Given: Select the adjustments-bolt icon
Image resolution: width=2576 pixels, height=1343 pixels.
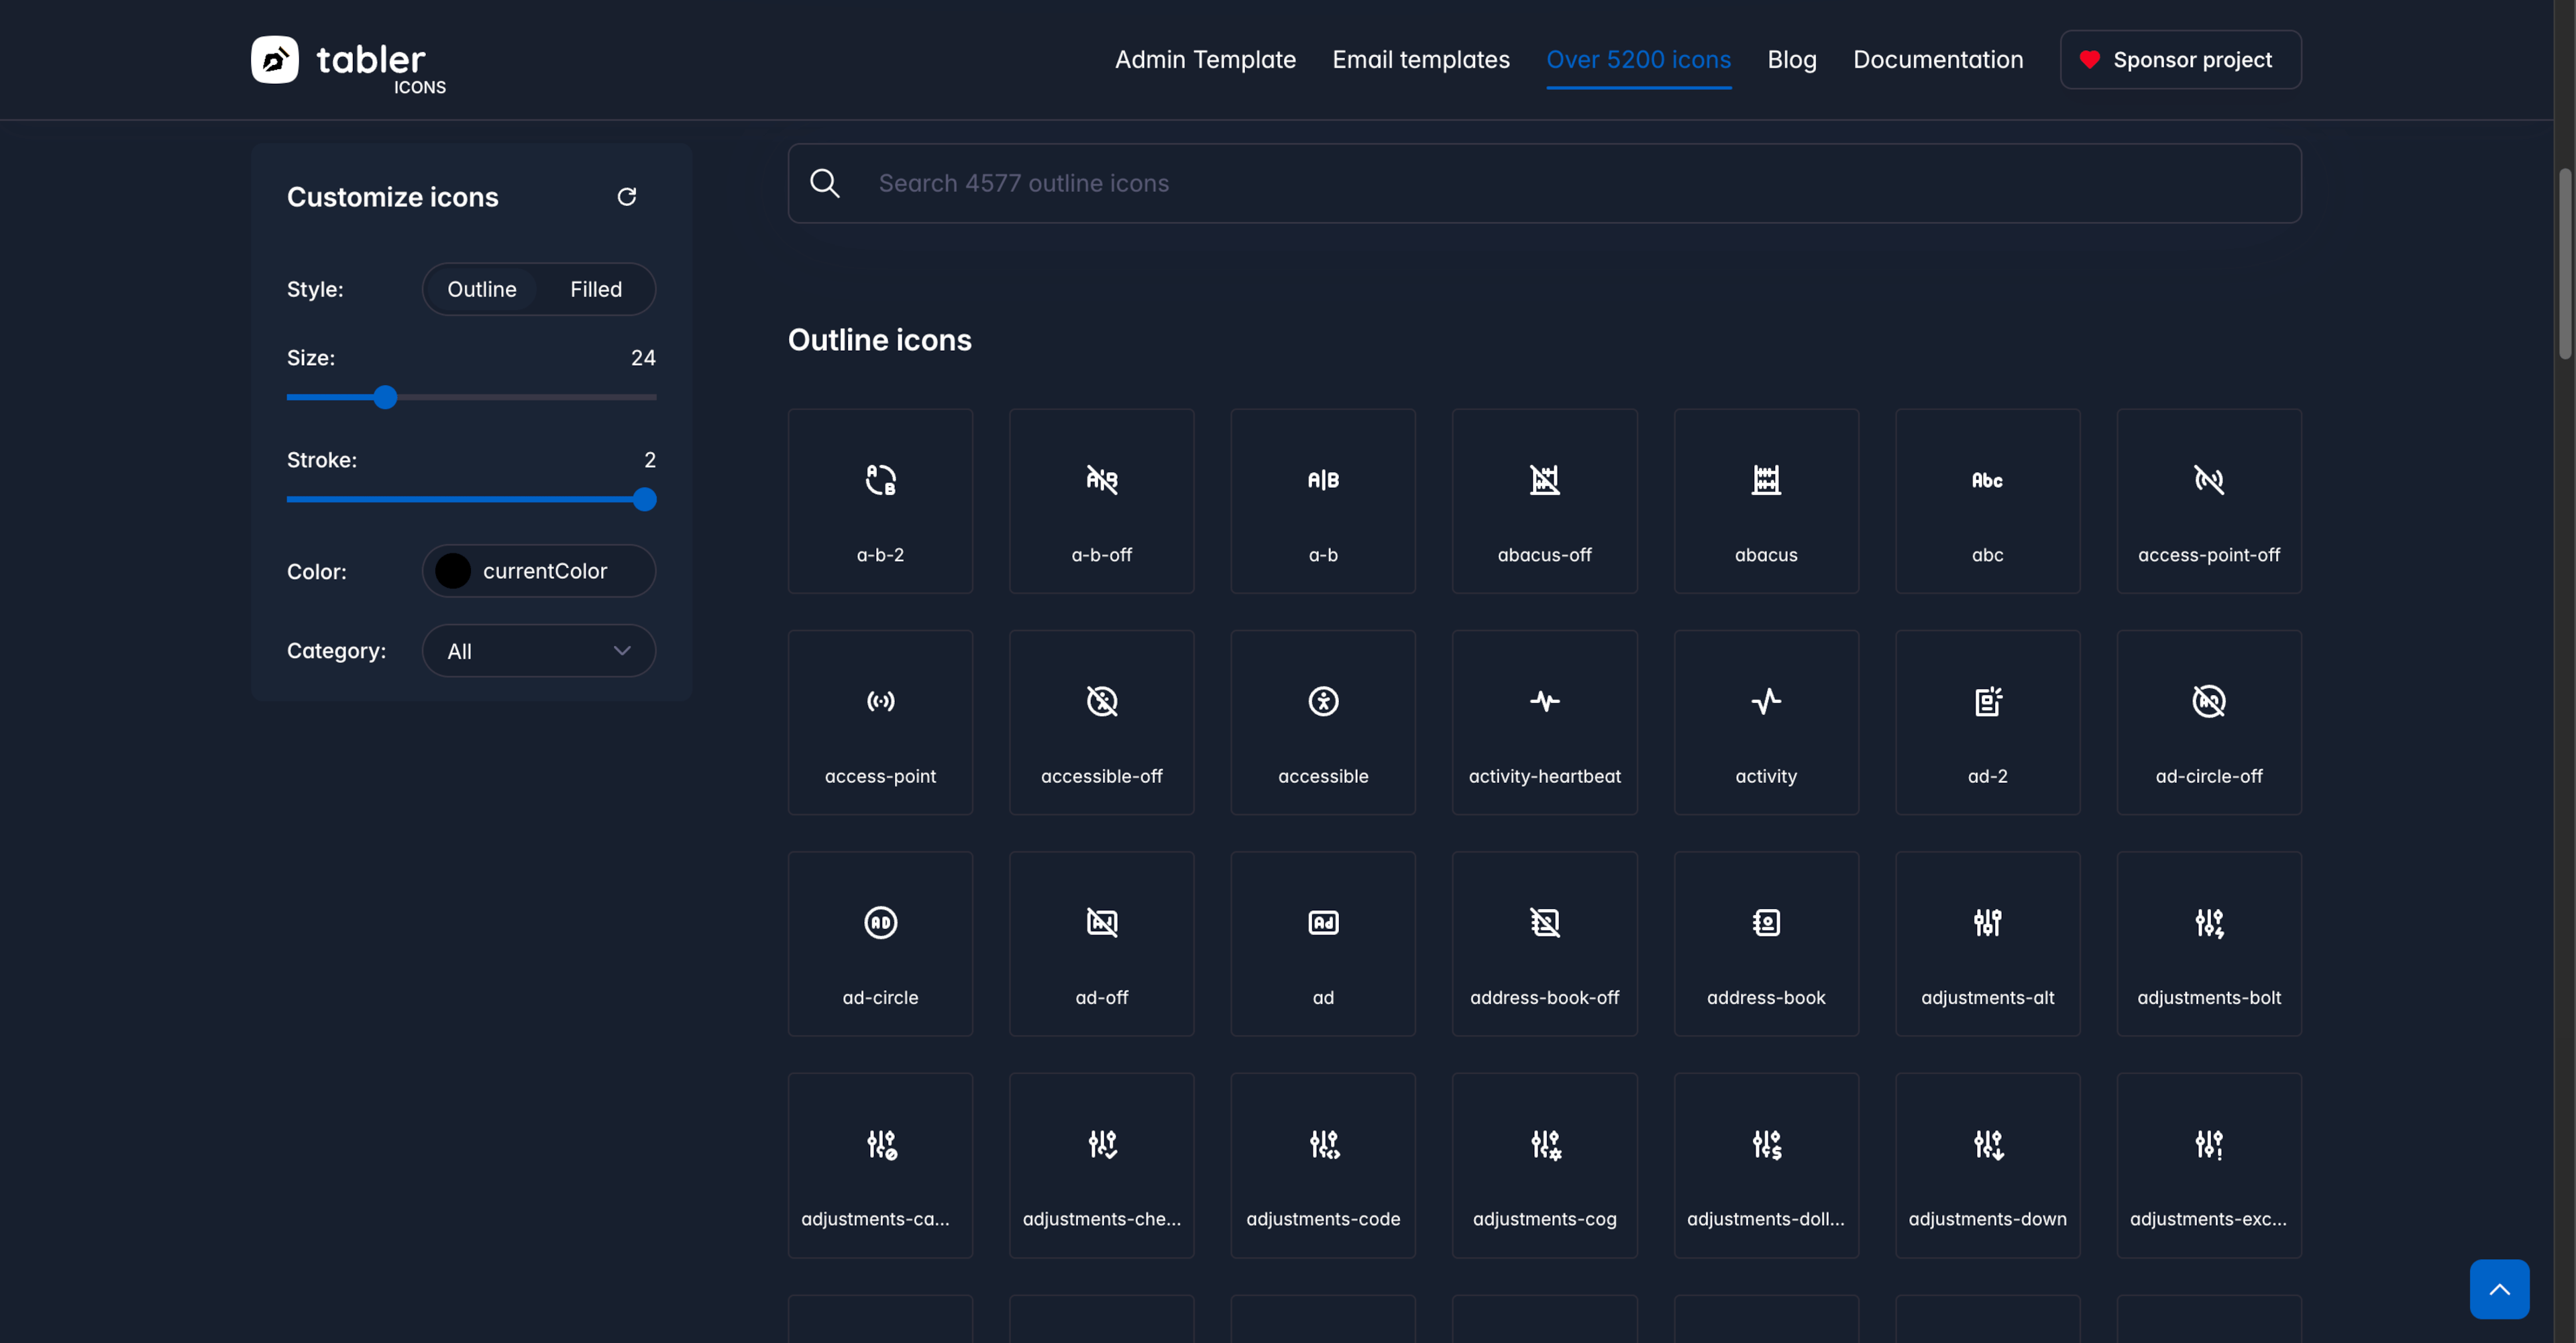Looking at the screenshot, I should [x=2209, y=943].
